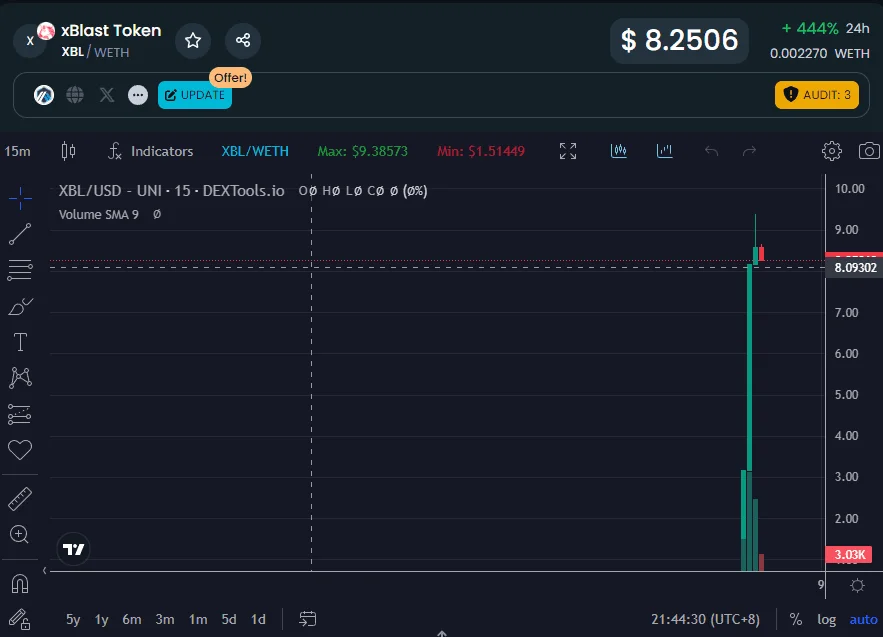
Task: Select the crosshair cursor tool
Action: point(20,198)
